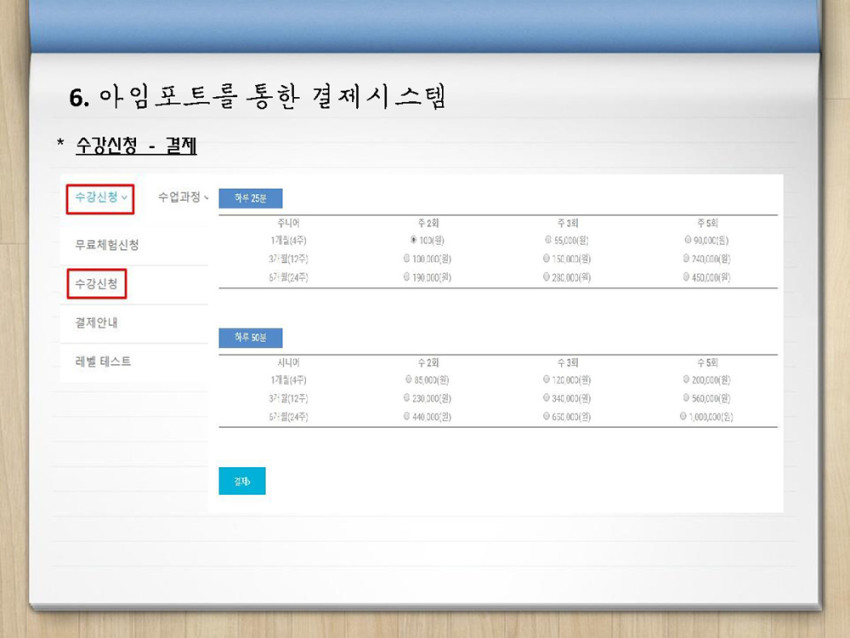Click 주 5회 header in junior table
The image size is (850, 638).
707,223
